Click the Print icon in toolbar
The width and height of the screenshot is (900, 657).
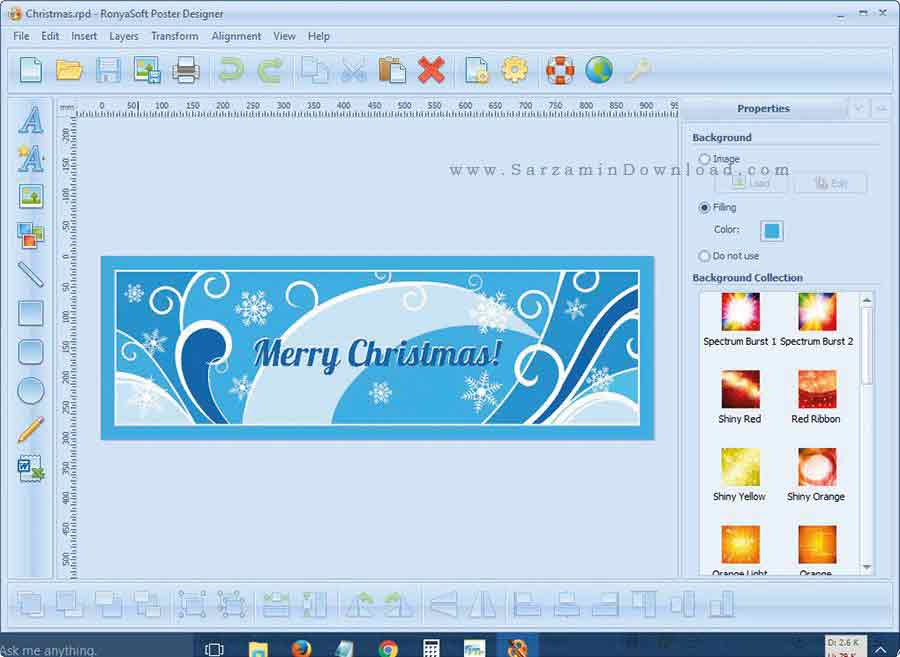click(x=186, y=70)
